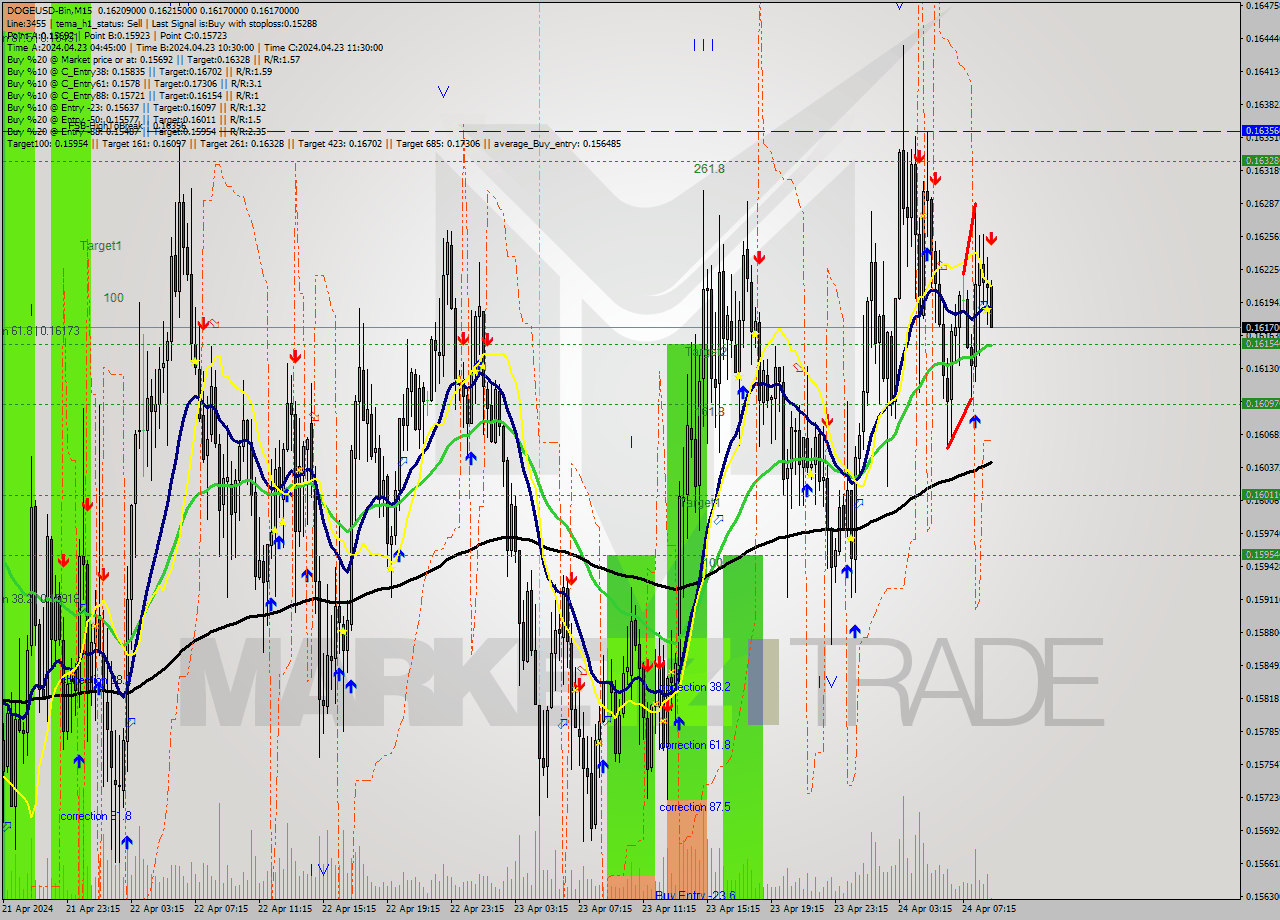This screenshot has height=920, width=1280.
Task: Click the DOGEUSD-Bin,M15 symbol title
Action: point(49,11)
